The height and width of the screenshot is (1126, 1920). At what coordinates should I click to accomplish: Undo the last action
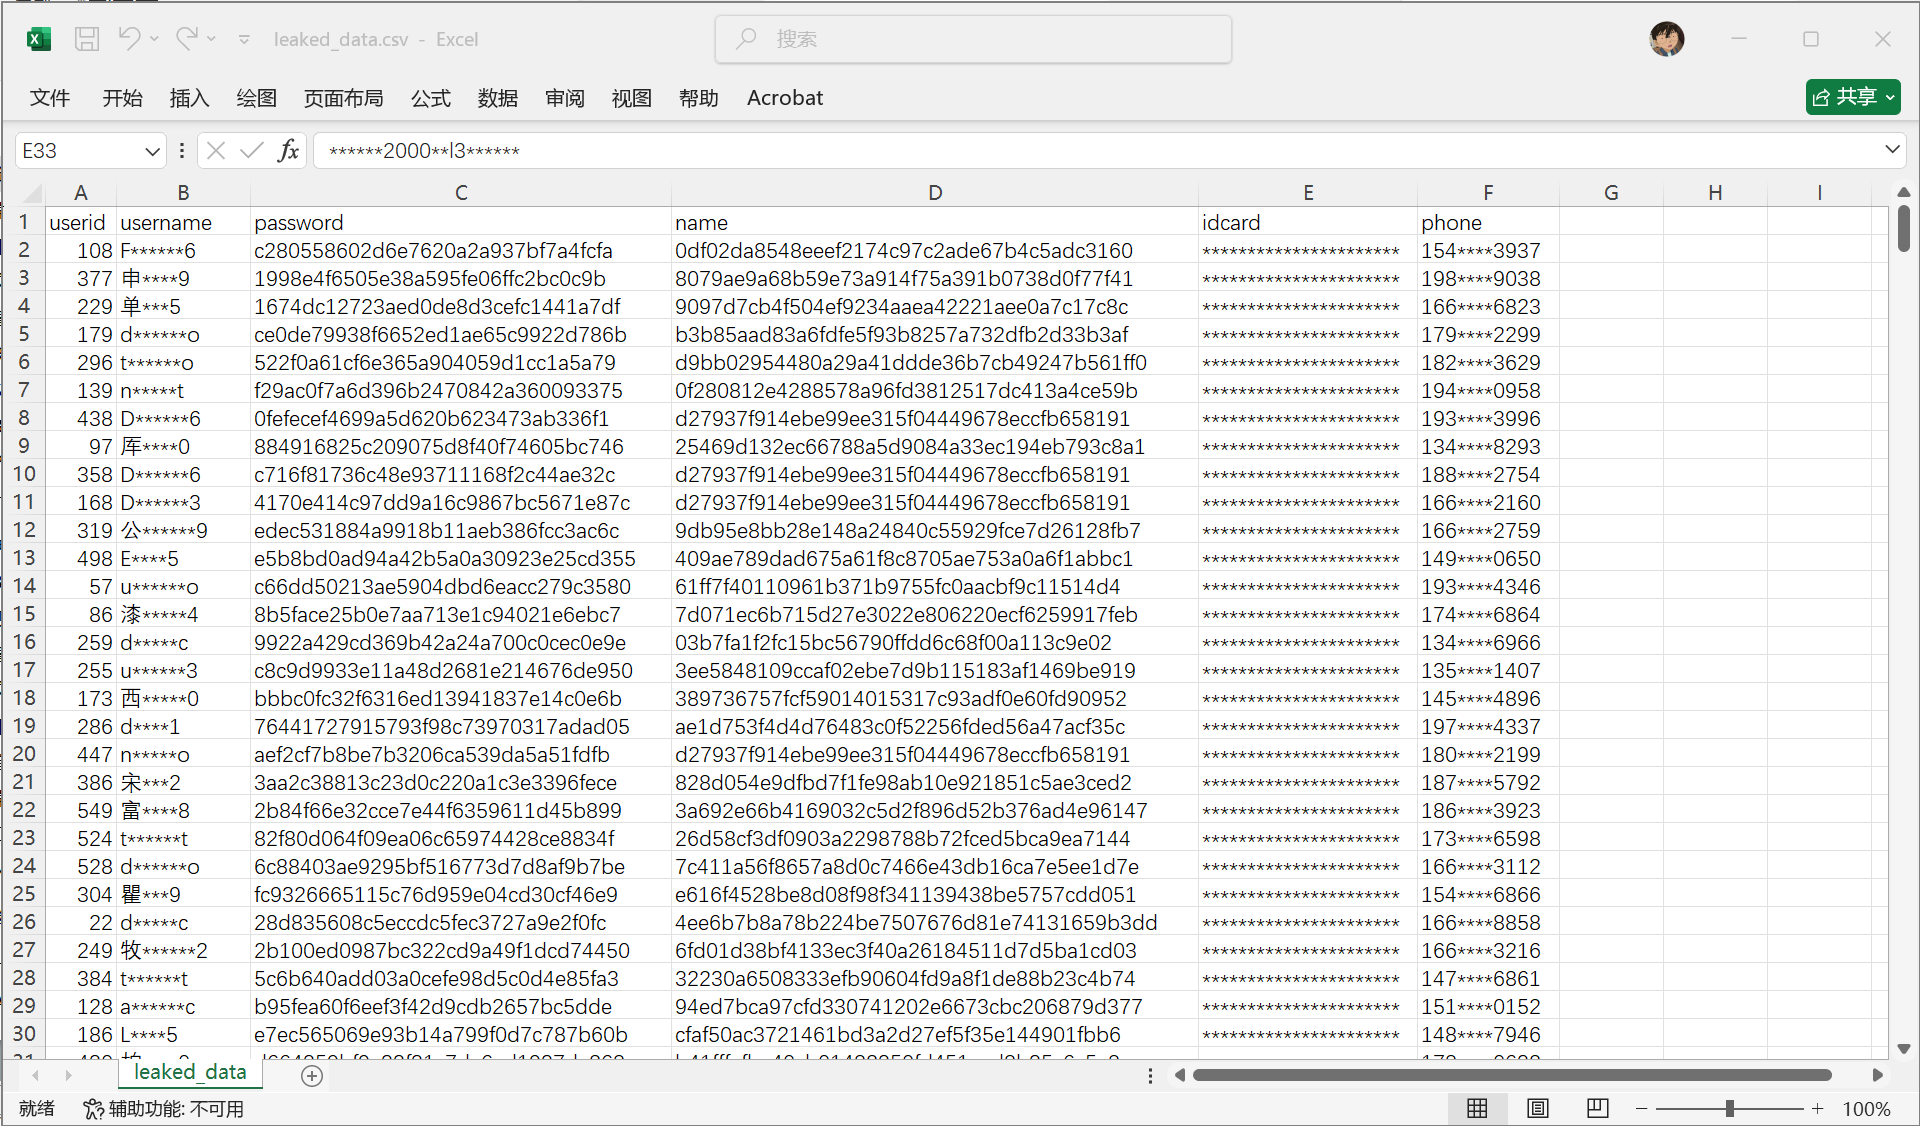pyautogui.click(x=129, y=39)
